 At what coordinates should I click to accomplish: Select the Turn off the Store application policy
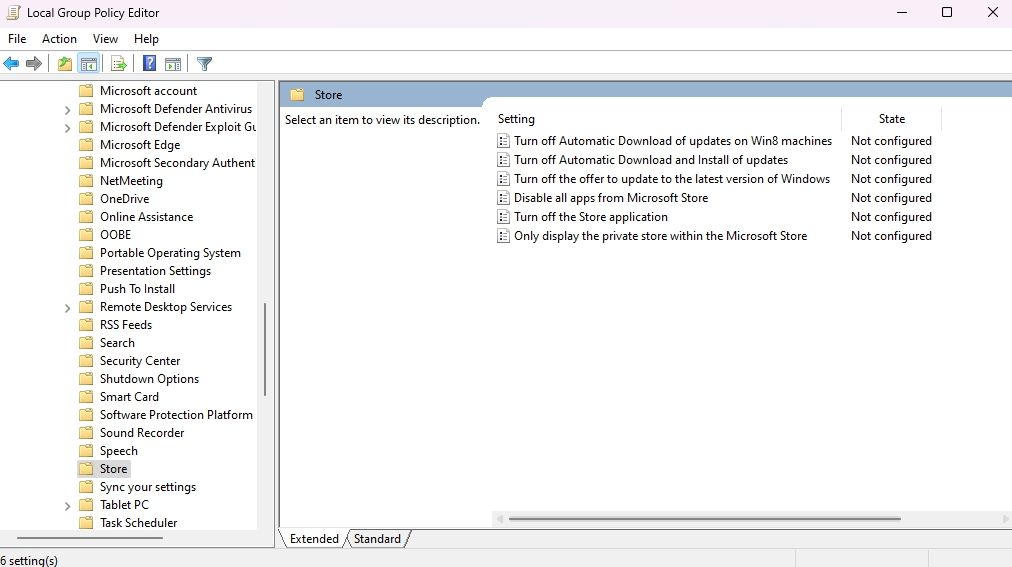[590, 217]
